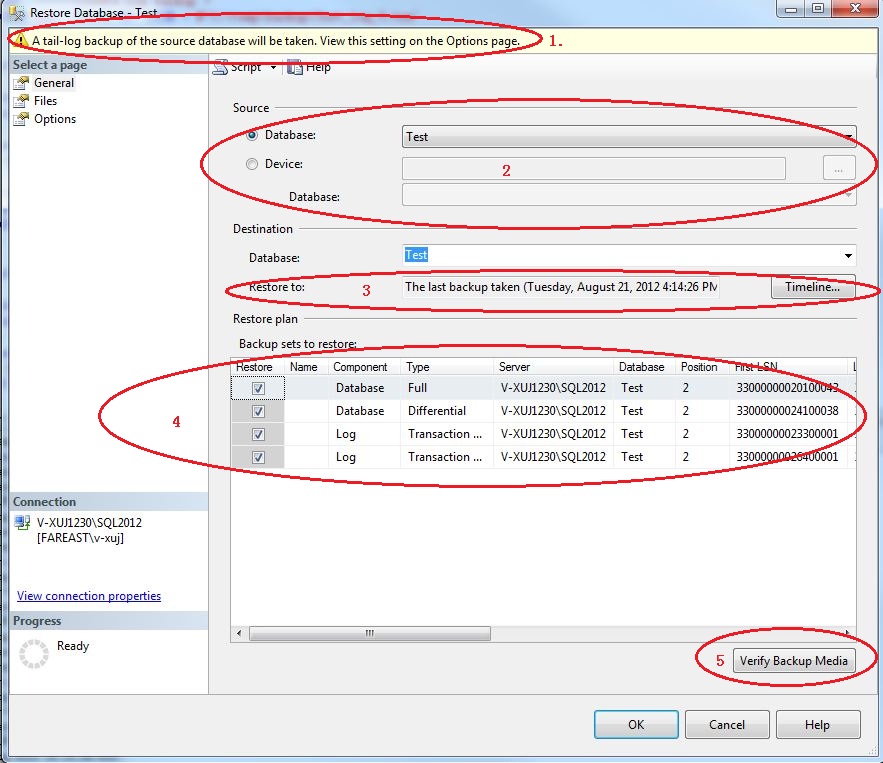Click the Script toolbar button
The image size is (883, 763).
(237, 67)
